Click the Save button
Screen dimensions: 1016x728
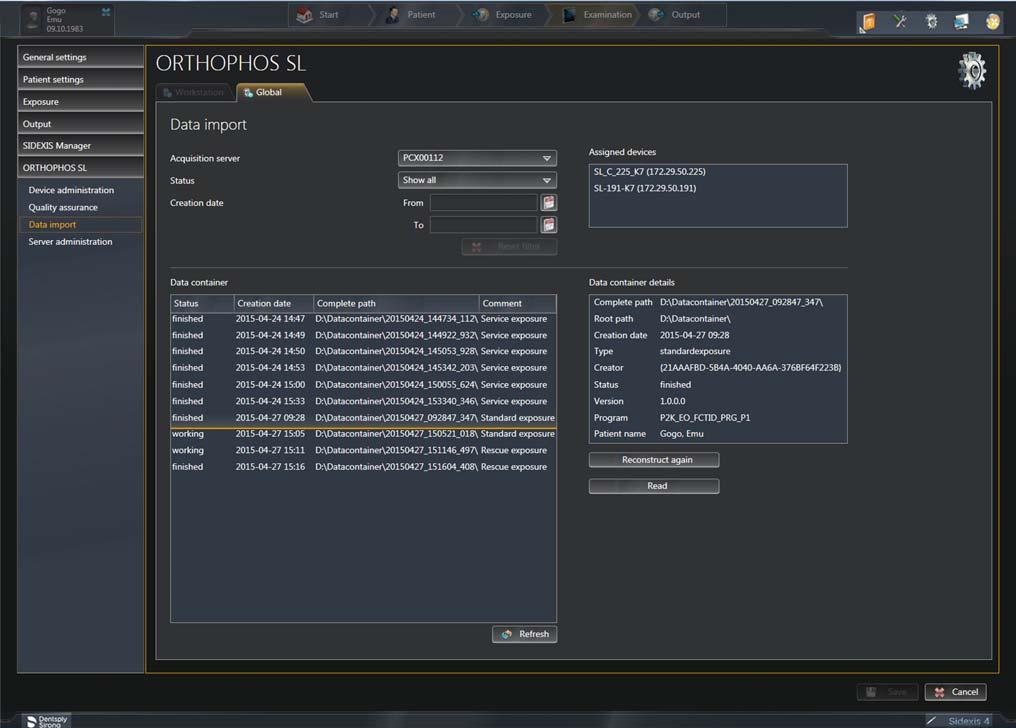tap(887, 692)
